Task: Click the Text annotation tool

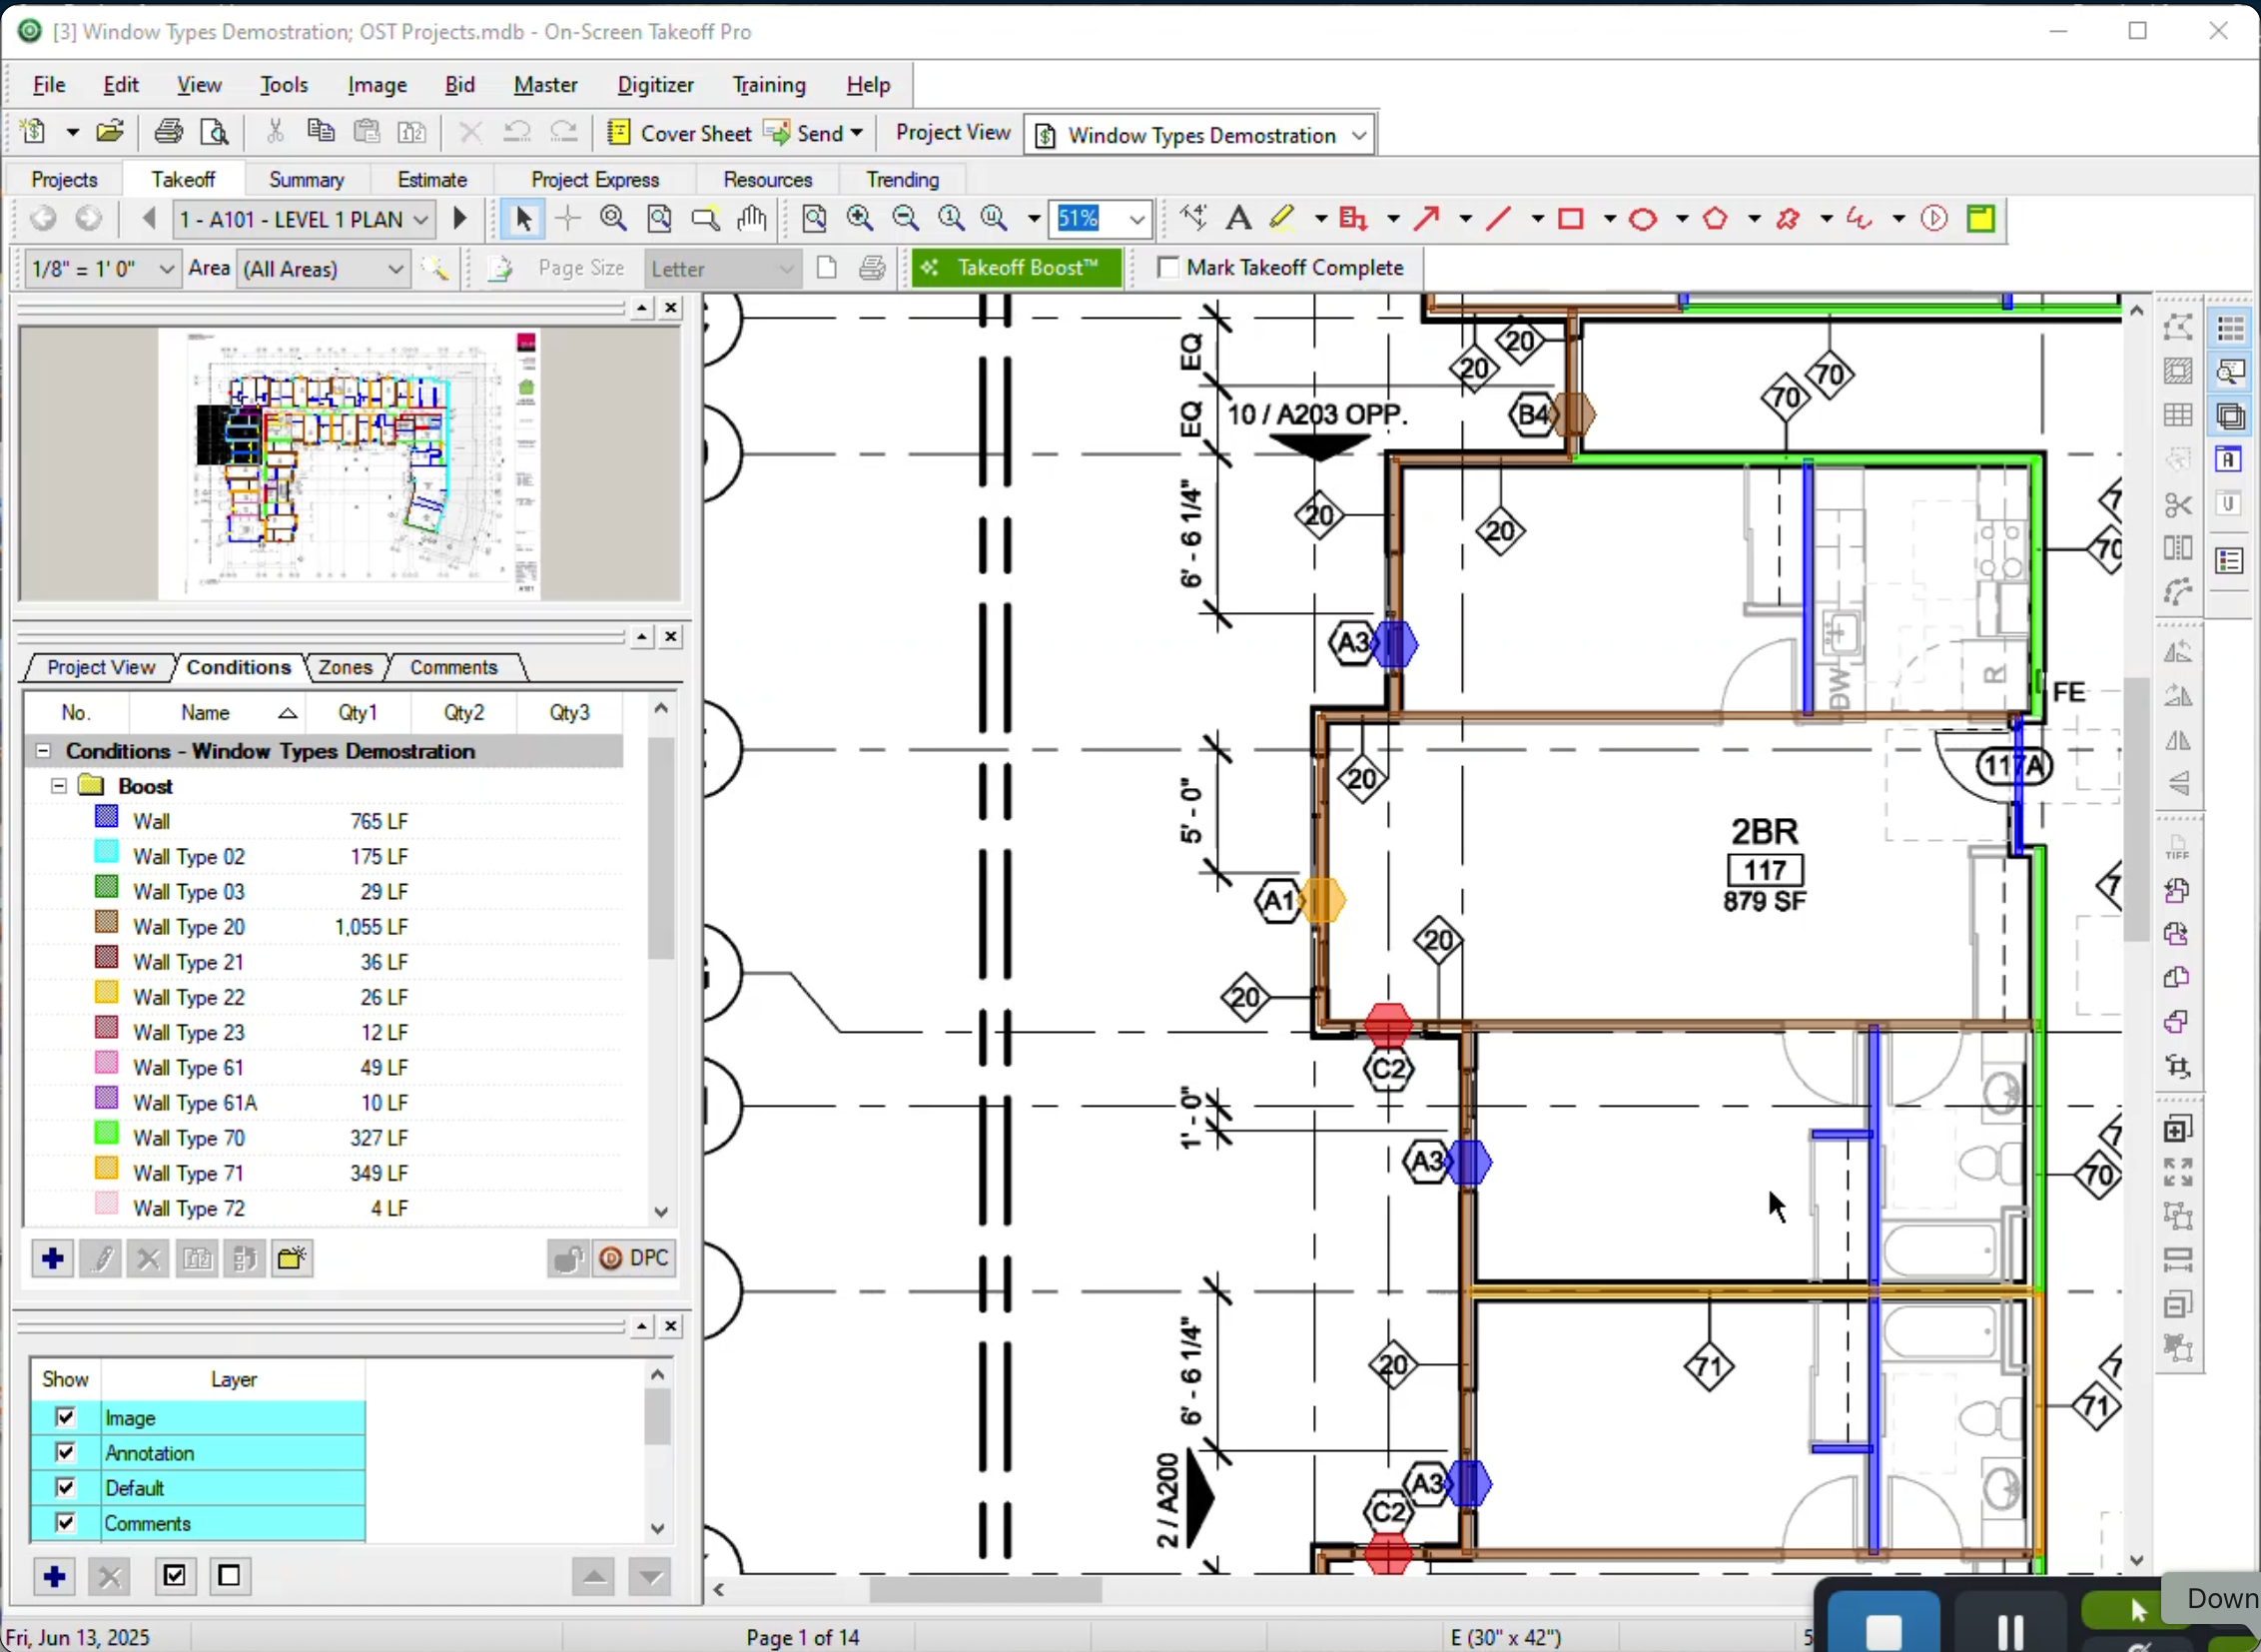Action: [1238, 218]
